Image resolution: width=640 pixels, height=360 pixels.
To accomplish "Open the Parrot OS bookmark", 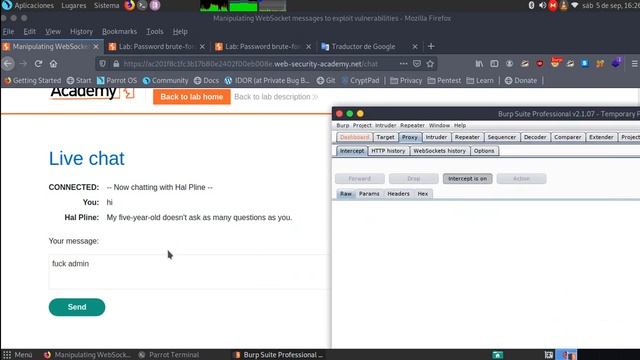I will tap(117, 81).
